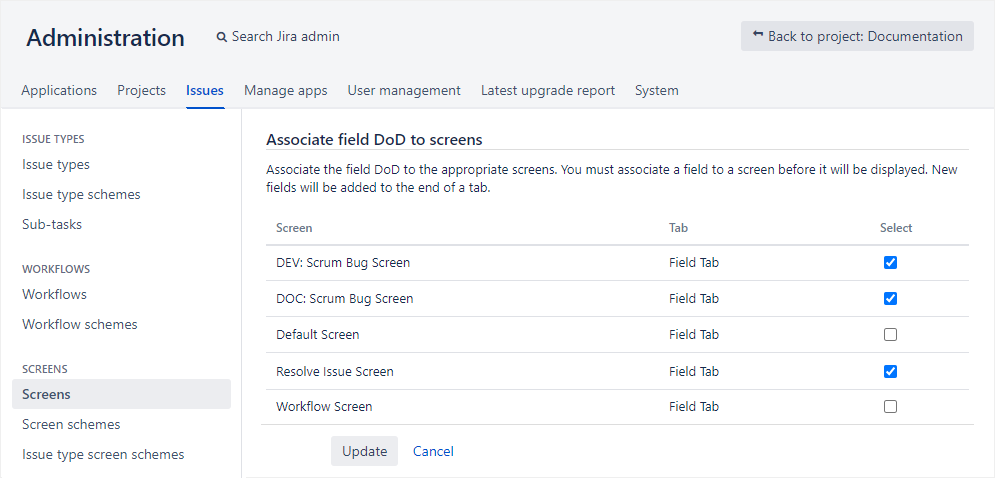The image size is (995, 478).
Task: Enable the Default Screen checkbox
Action: [890, 335]
